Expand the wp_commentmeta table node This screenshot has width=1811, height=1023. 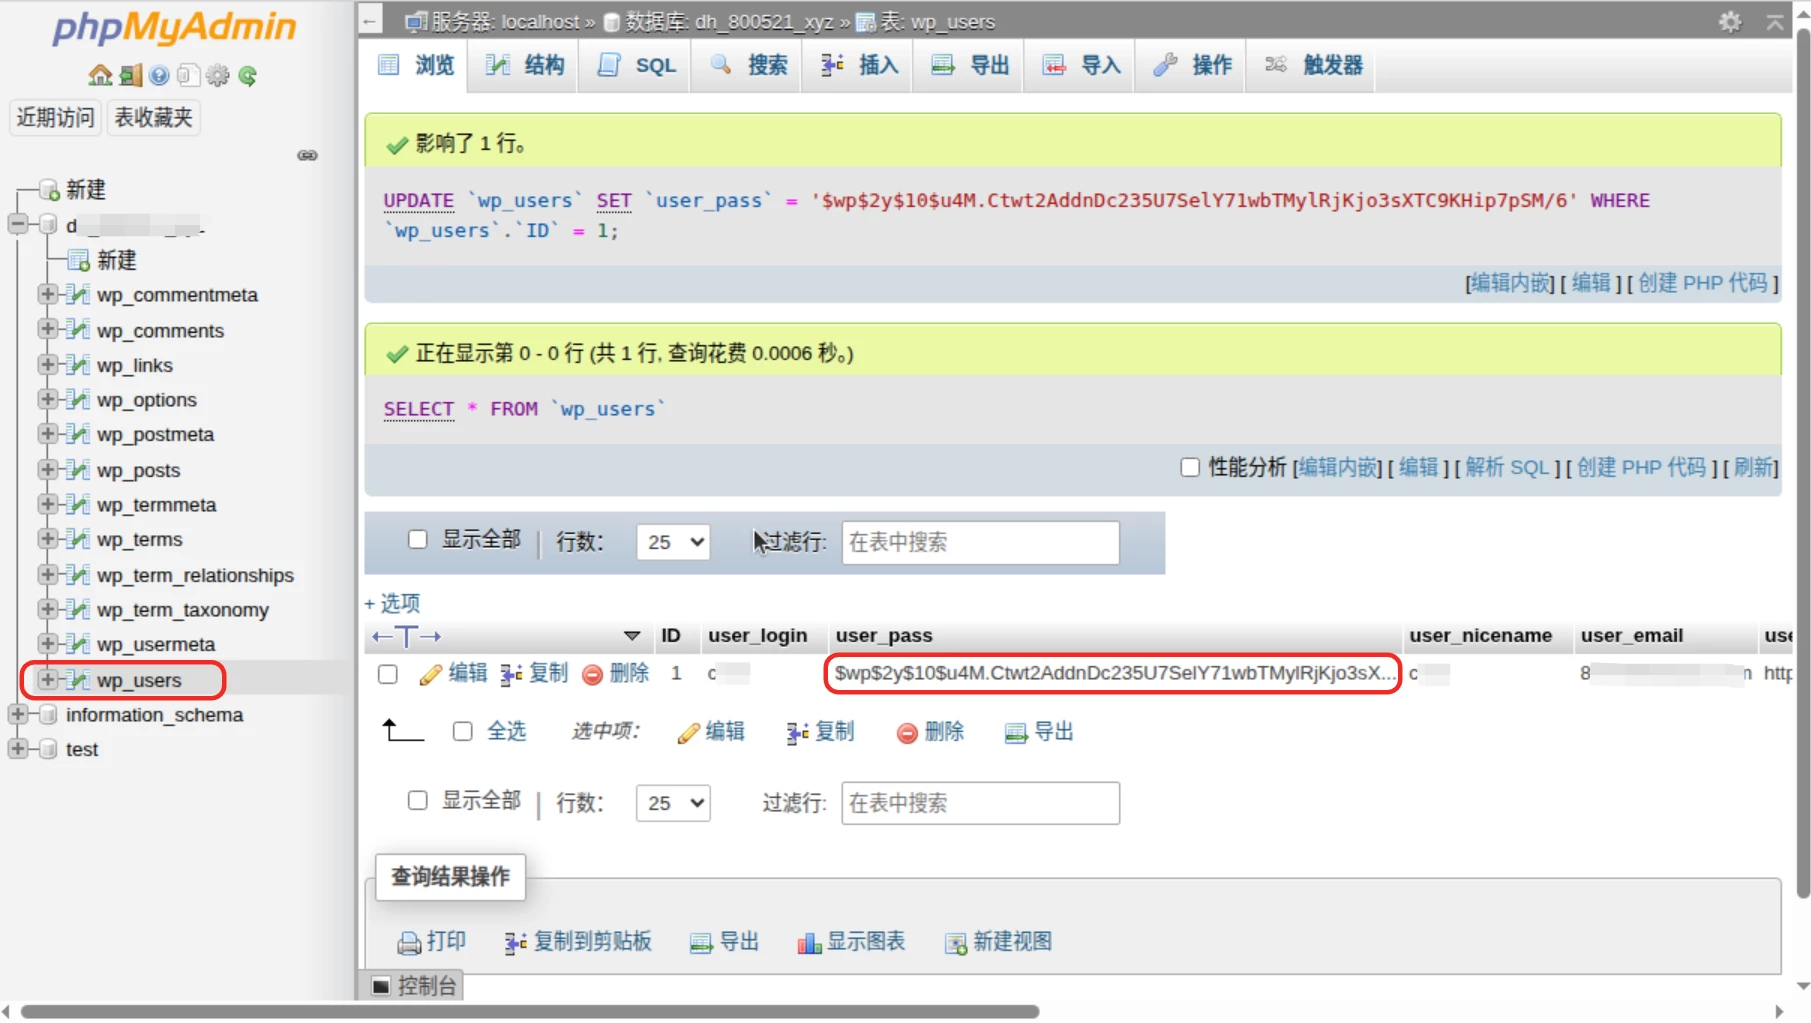pyautogui.click(x=47, y=294)
